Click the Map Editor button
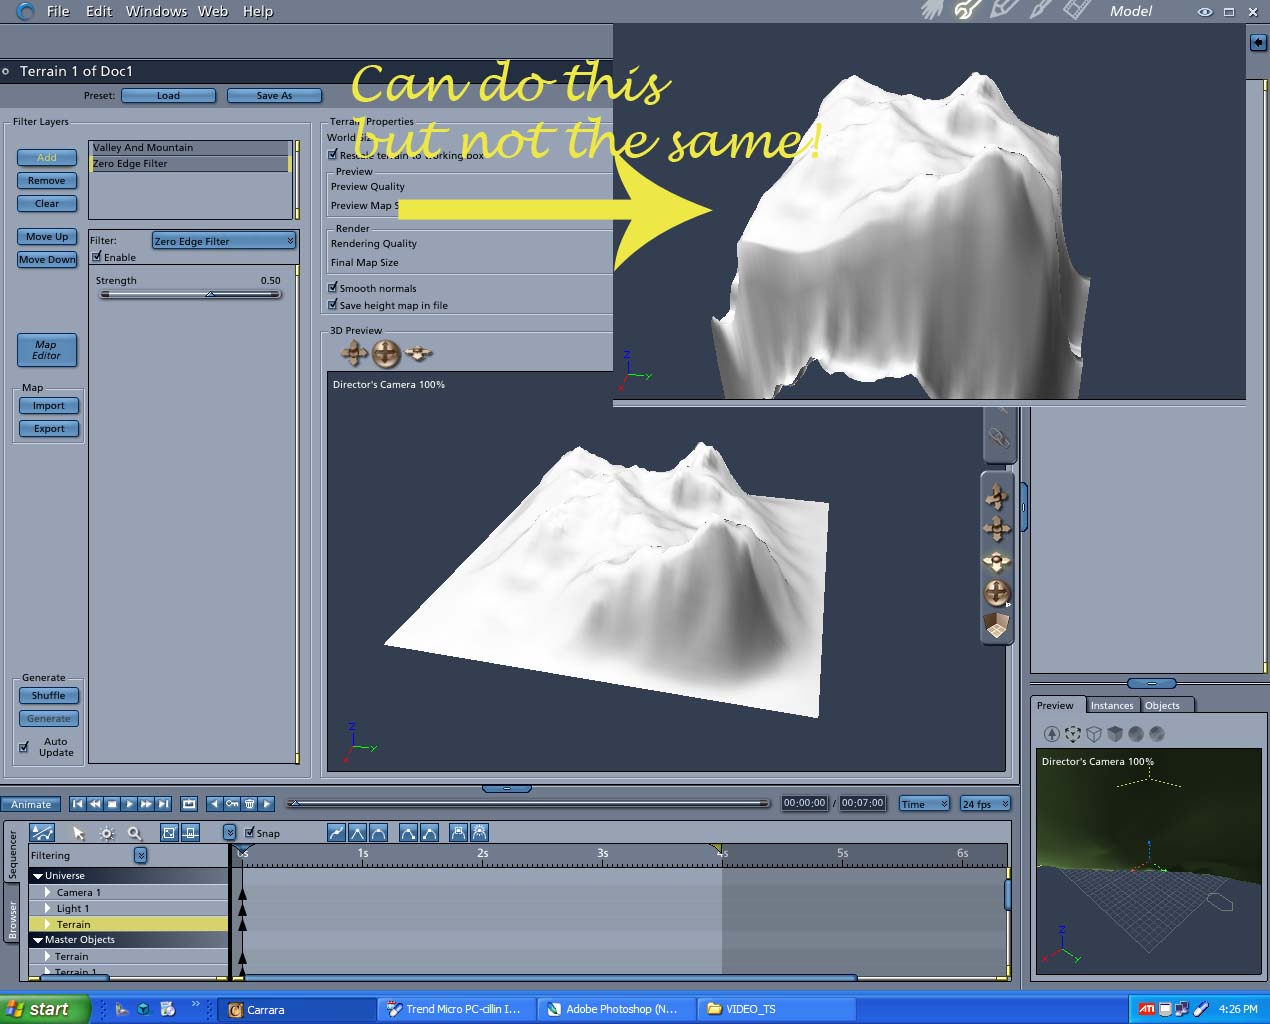Screen dimensions: 1270x1024 pyautogui.click(x=47, y=350)
